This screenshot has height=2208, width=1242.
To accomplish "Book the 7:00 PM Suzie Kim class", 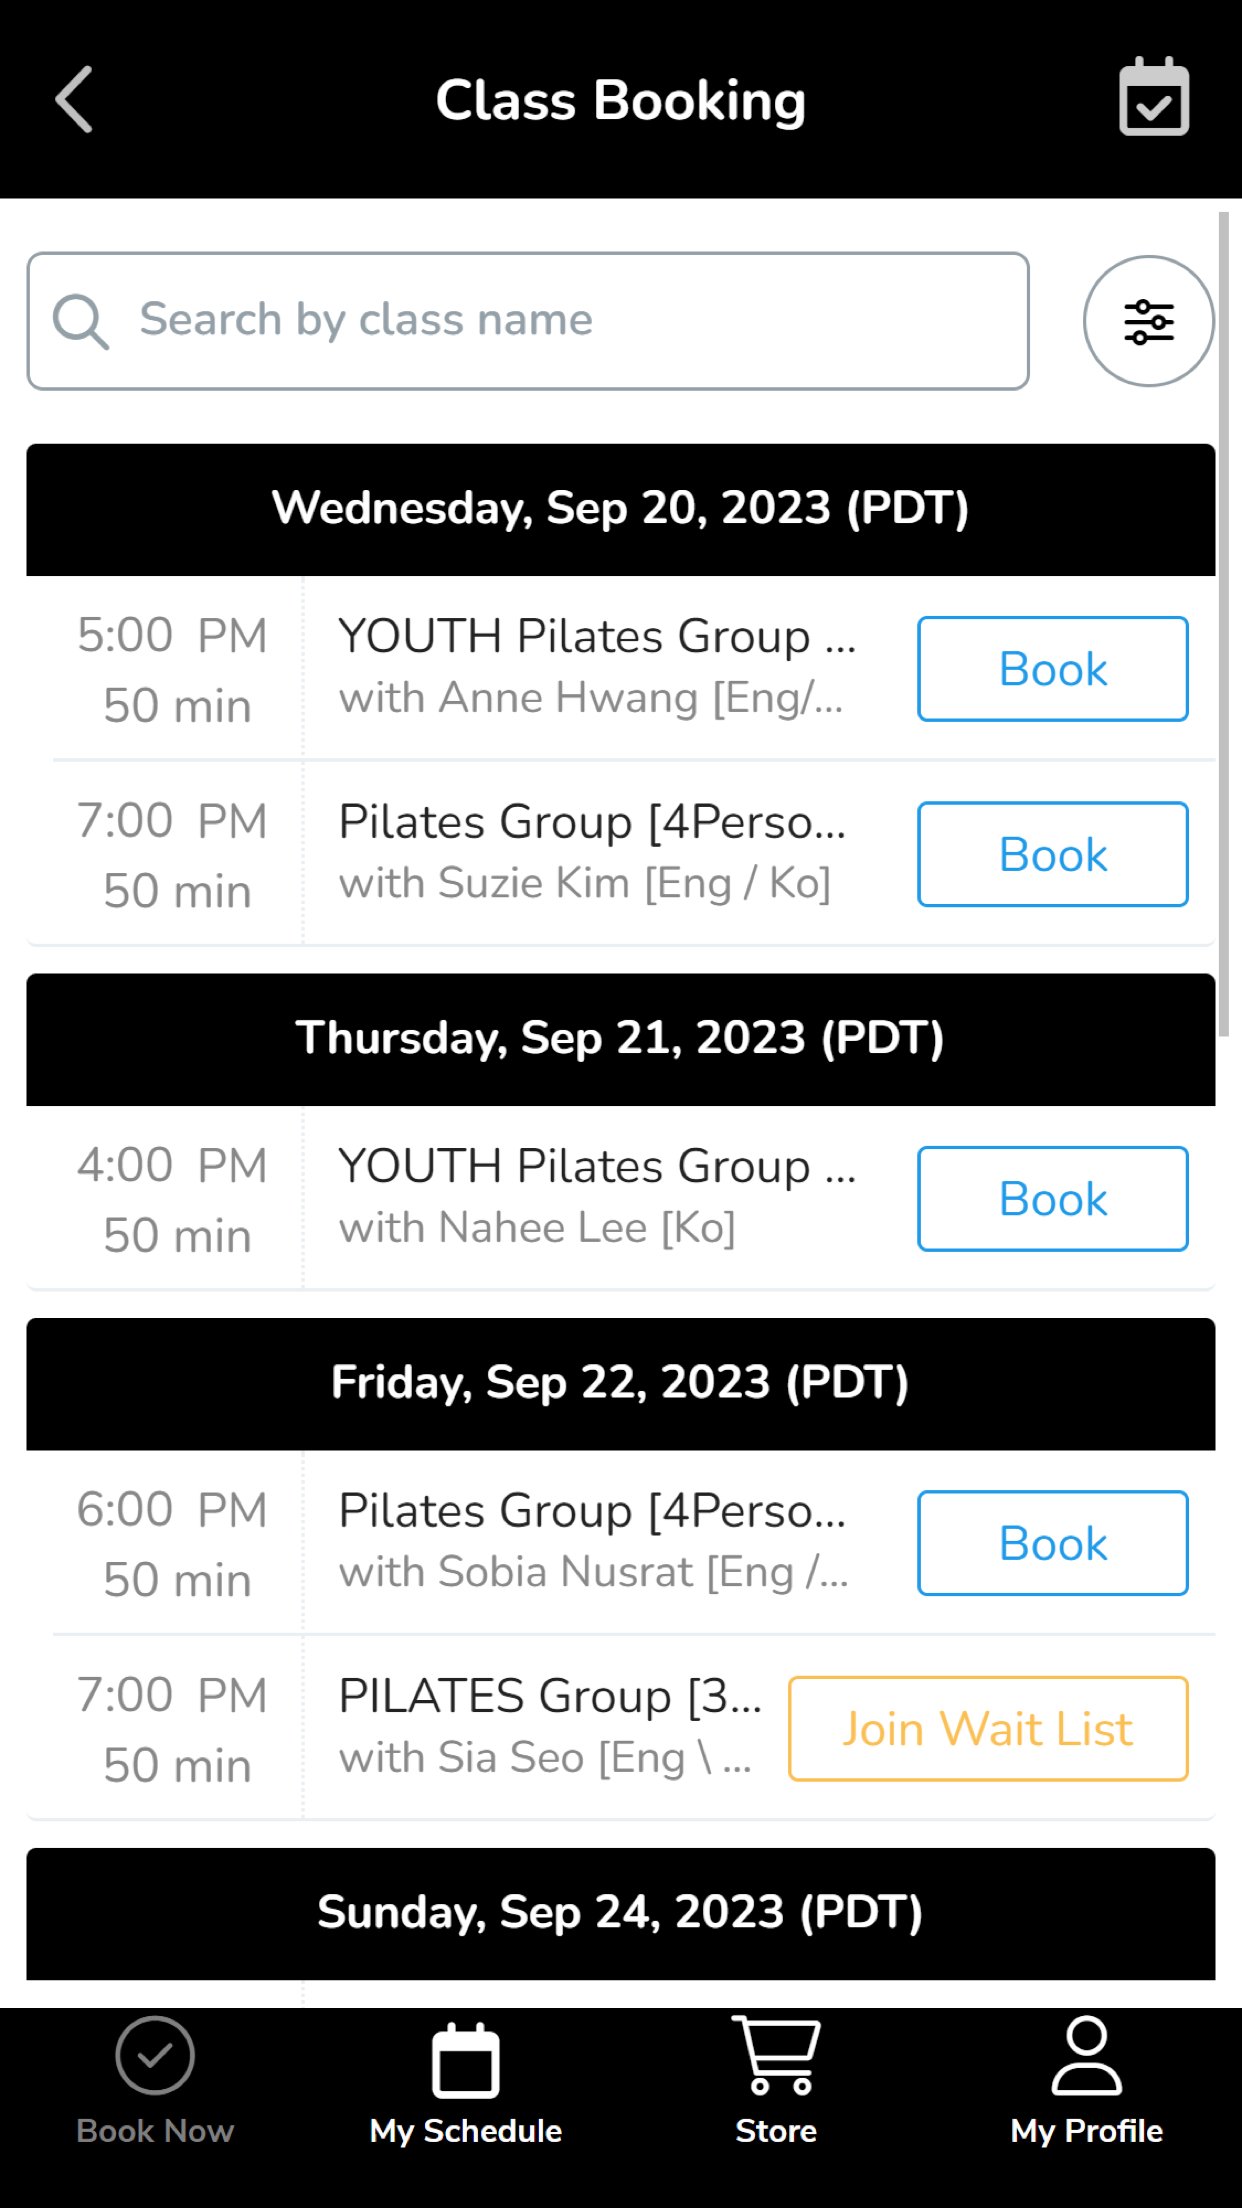I will [1052, 854].
